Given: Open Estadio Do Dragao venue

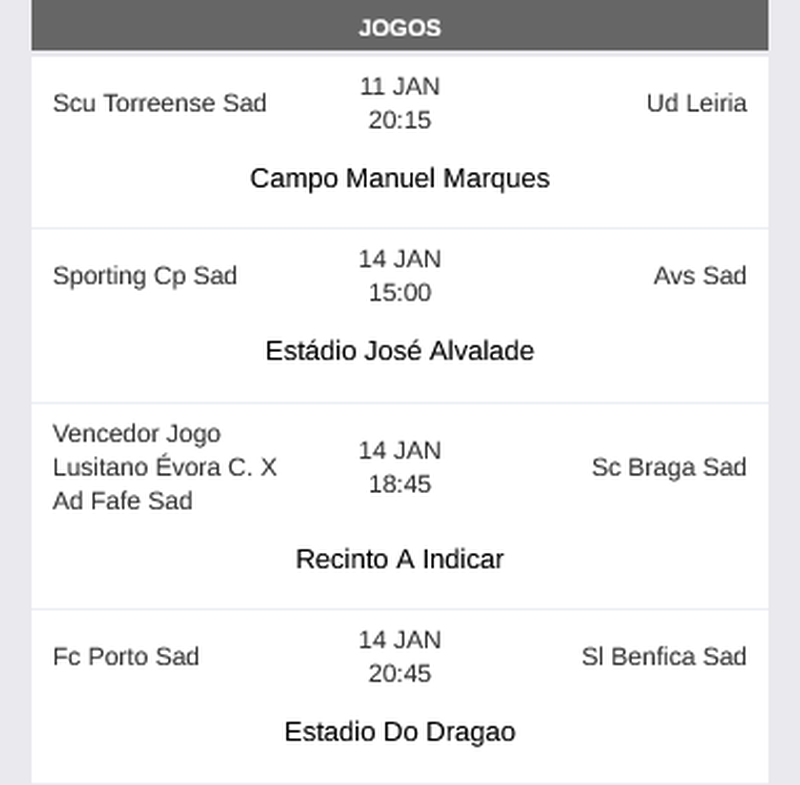Looking at the screenshot, I should [x=400, y=732].
